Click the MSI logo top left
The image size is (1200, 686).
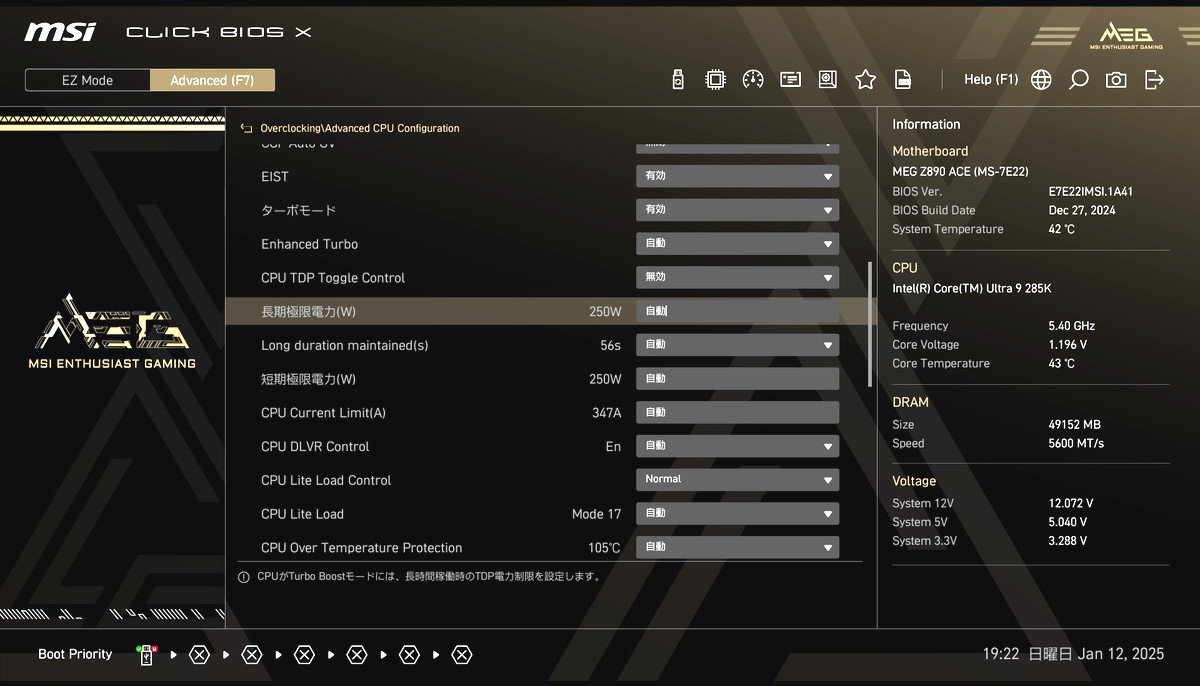pyautogui.click(x=60, y=32)
